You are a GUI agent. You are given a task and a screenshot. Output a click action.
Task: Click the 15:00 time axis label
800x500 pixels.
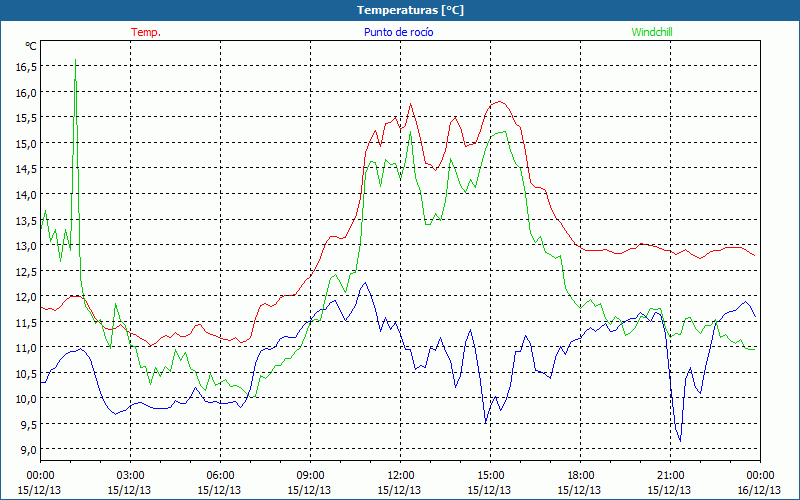[x=490, y=476]
